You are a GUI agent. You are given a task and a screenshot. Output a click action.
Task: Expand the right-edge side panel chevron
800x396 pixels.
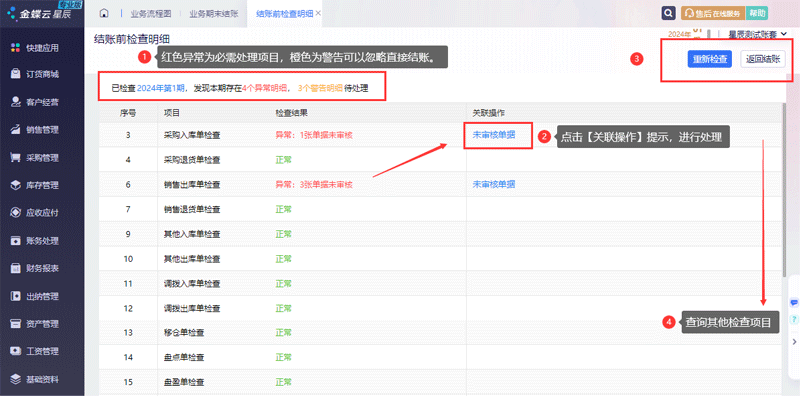794,341
